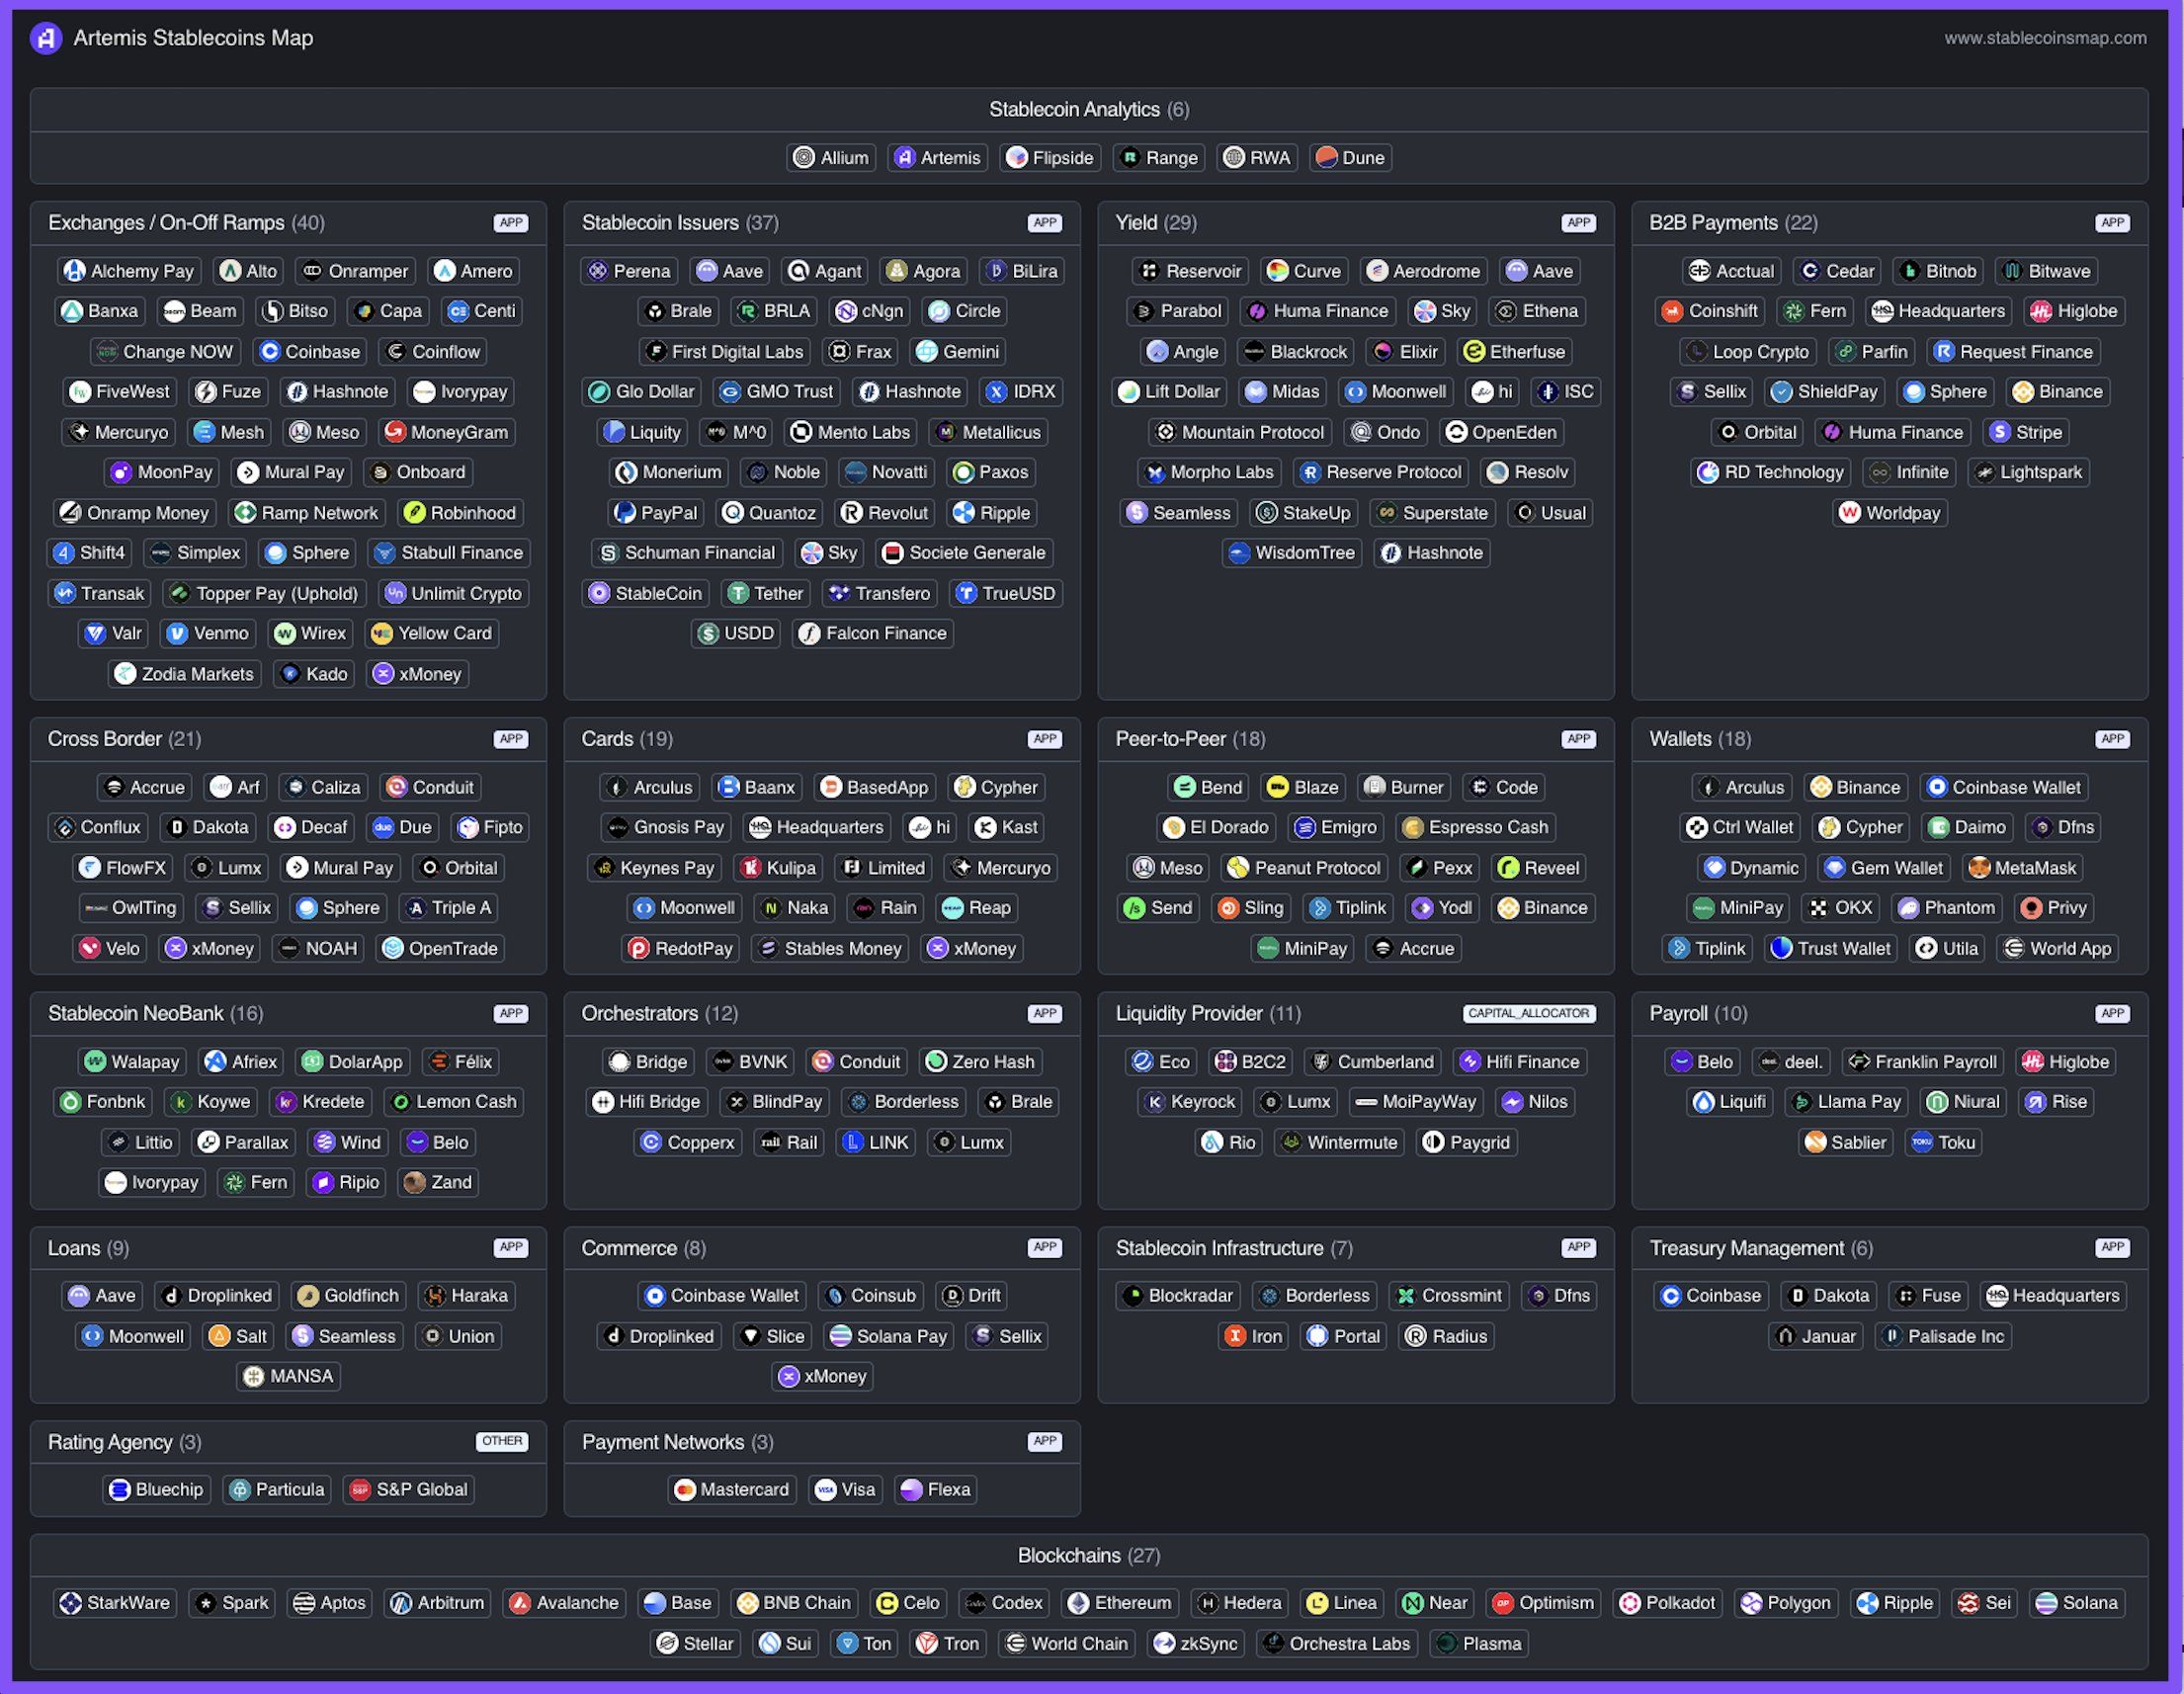The height and width of the screenshot is (1694, 2184).
Task: Select the Visa logo icon
Action: click(825, 1490)
